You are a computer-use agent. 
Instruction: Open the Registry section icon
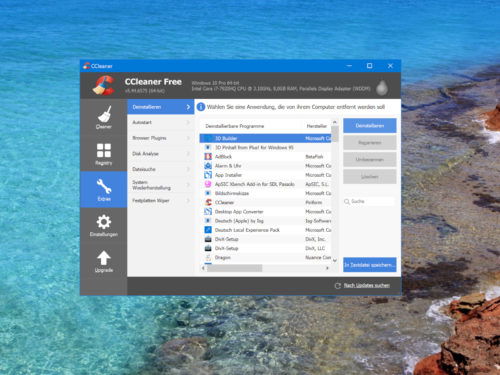pyautogui.click(x=104, y=150)
